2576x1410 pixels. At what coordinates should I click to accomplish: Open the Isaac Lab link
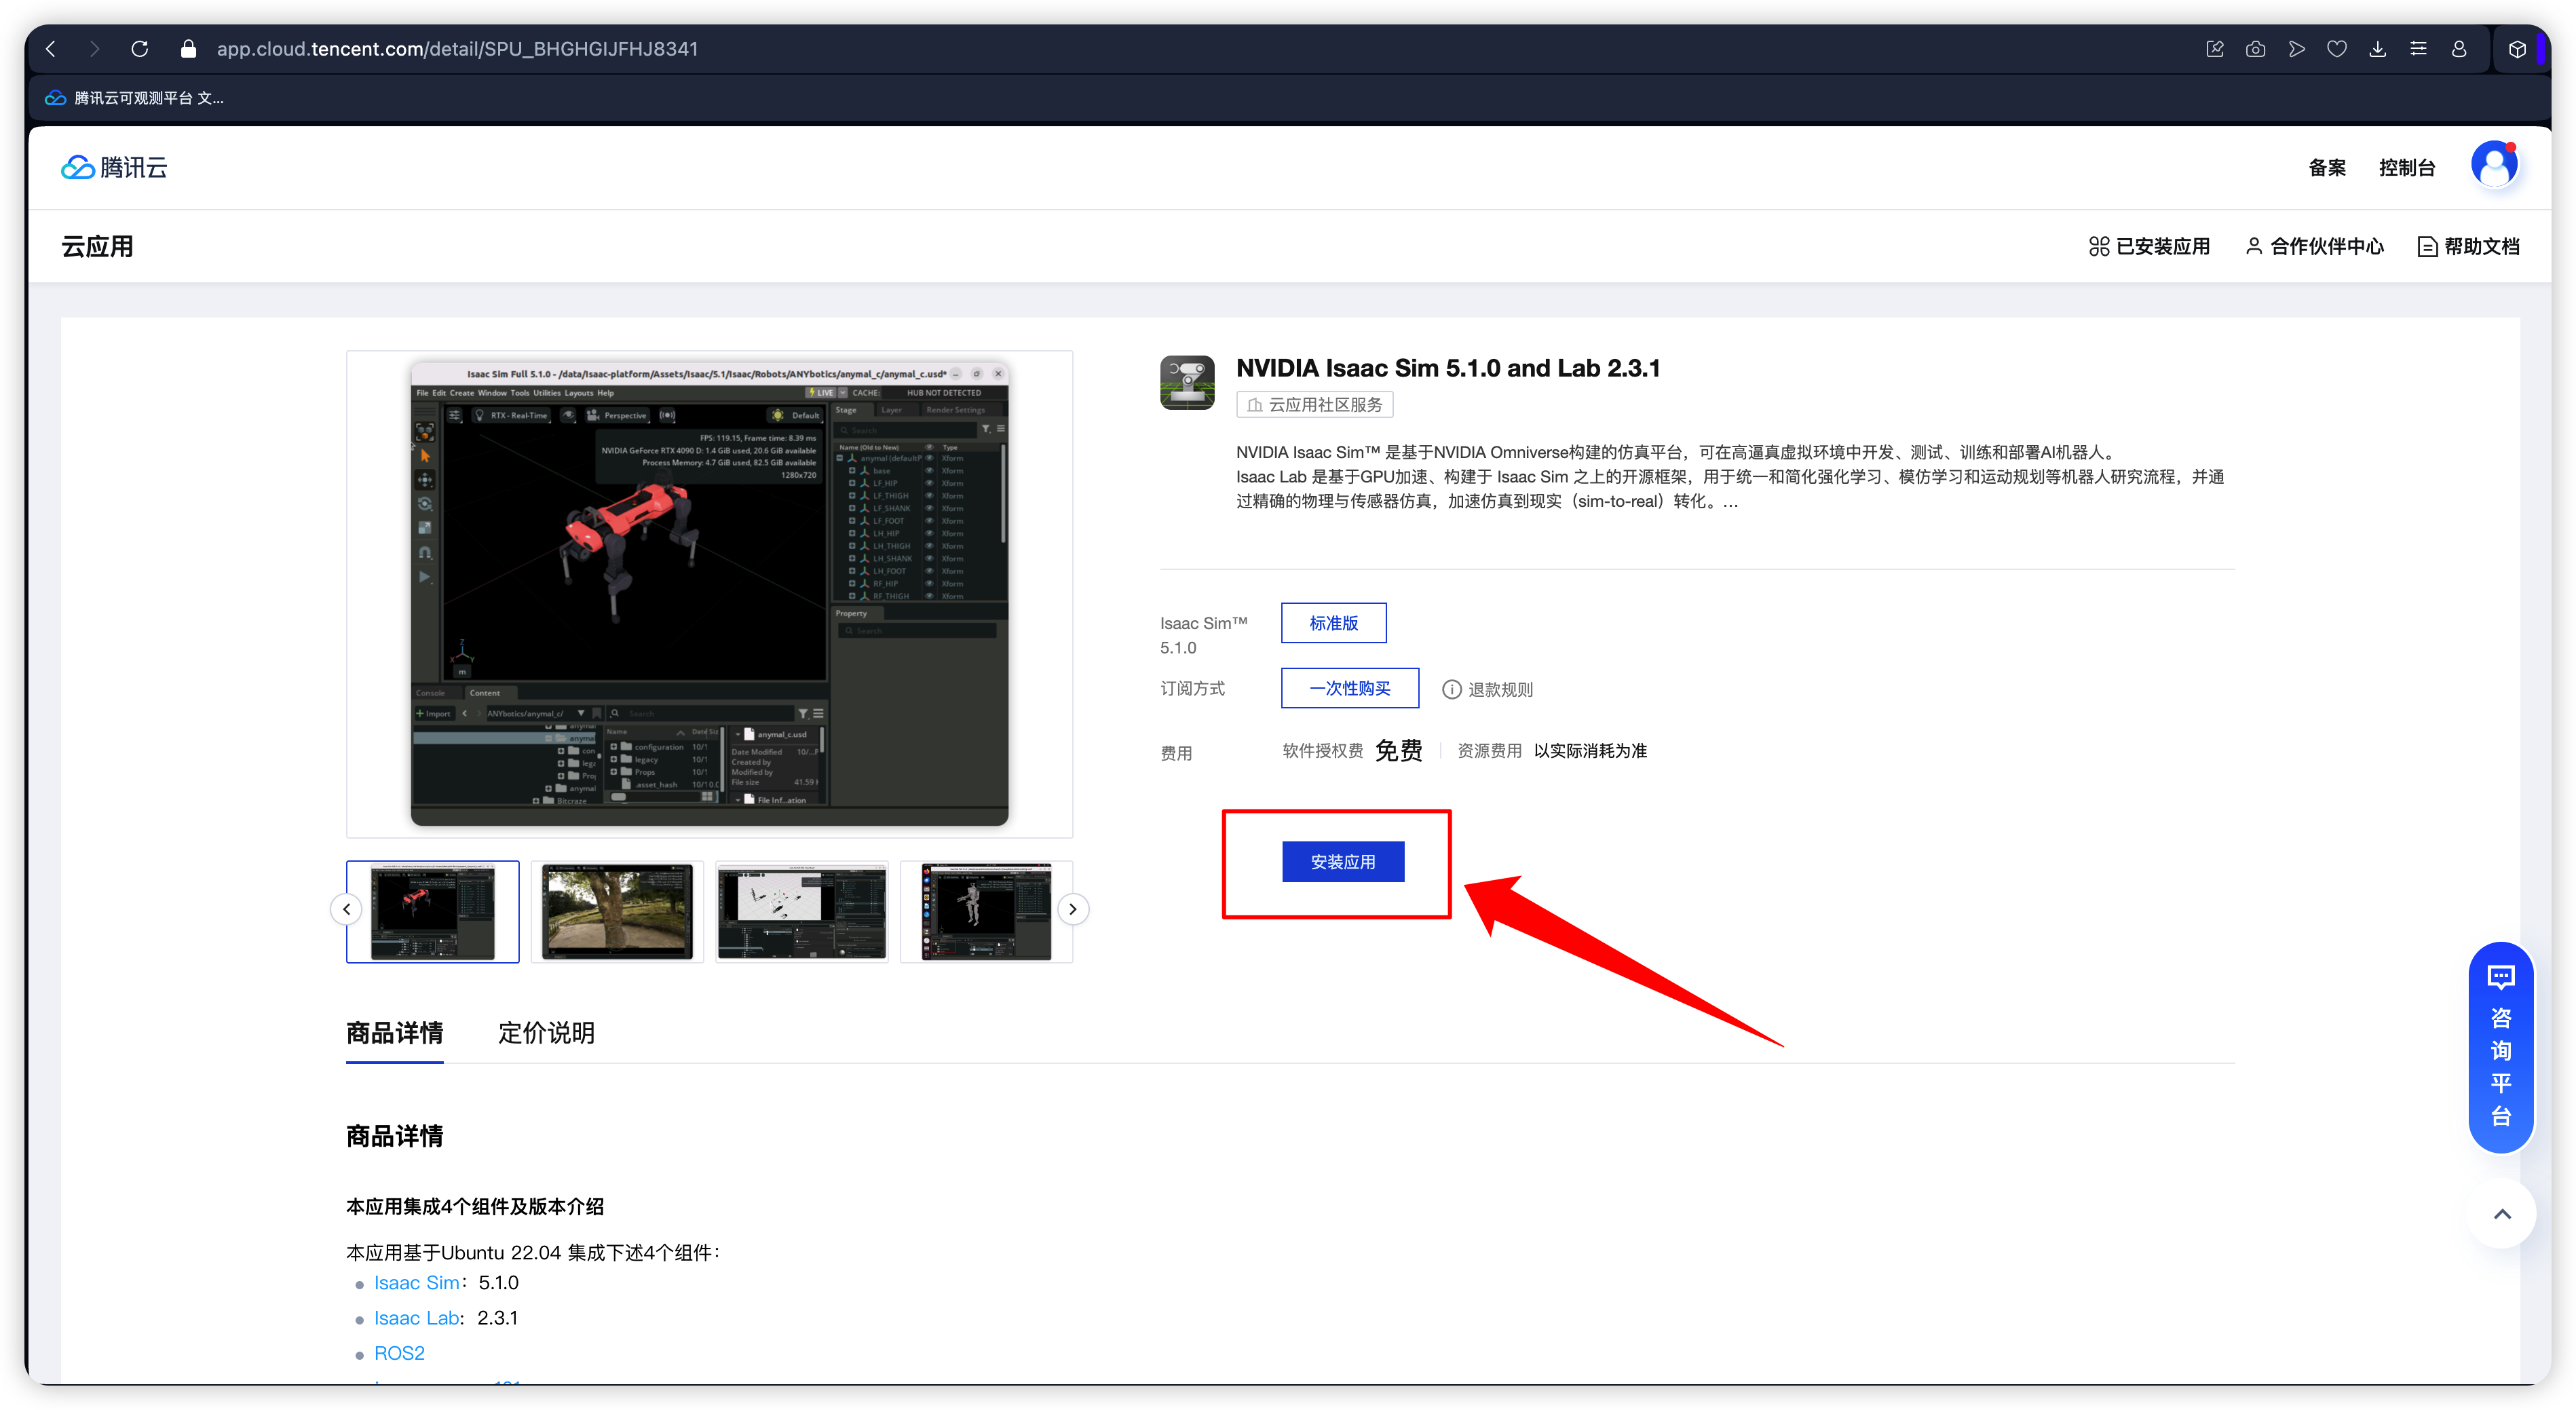point(416,1318)
